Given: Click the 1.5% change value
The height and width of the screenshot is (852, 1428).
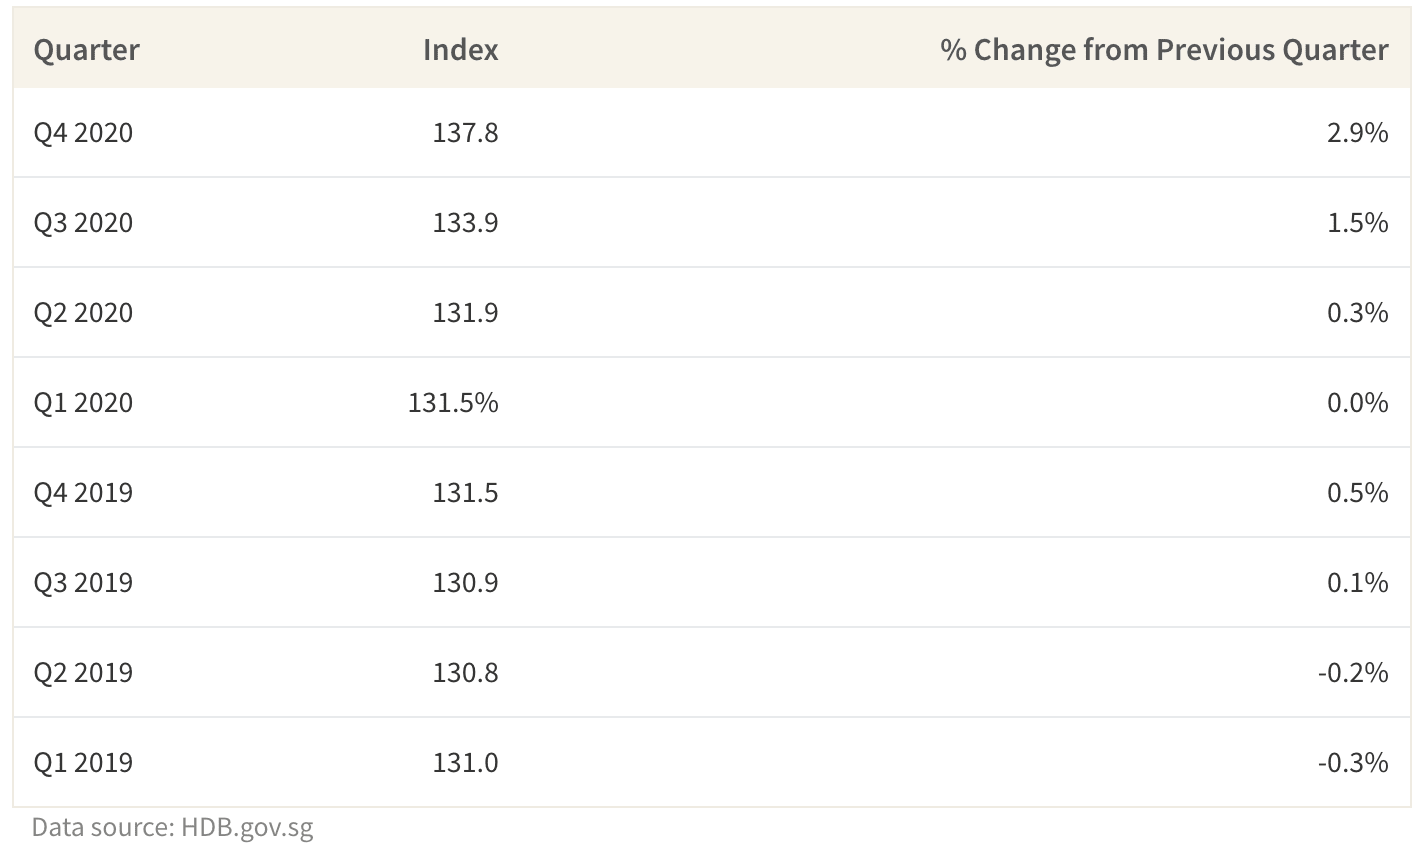Looking at the screenshot, I should tap(1358, 223).
